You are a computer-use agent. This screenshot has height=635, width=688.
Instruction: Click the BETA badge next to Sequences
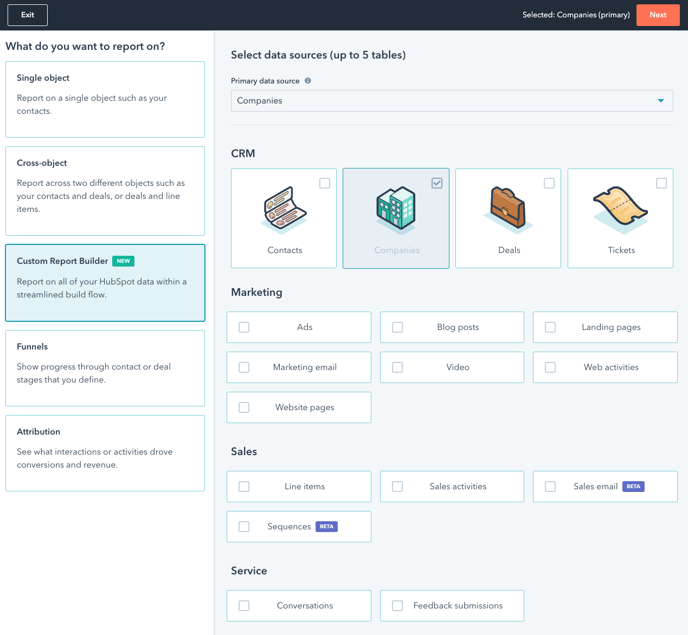pos(327,527)
